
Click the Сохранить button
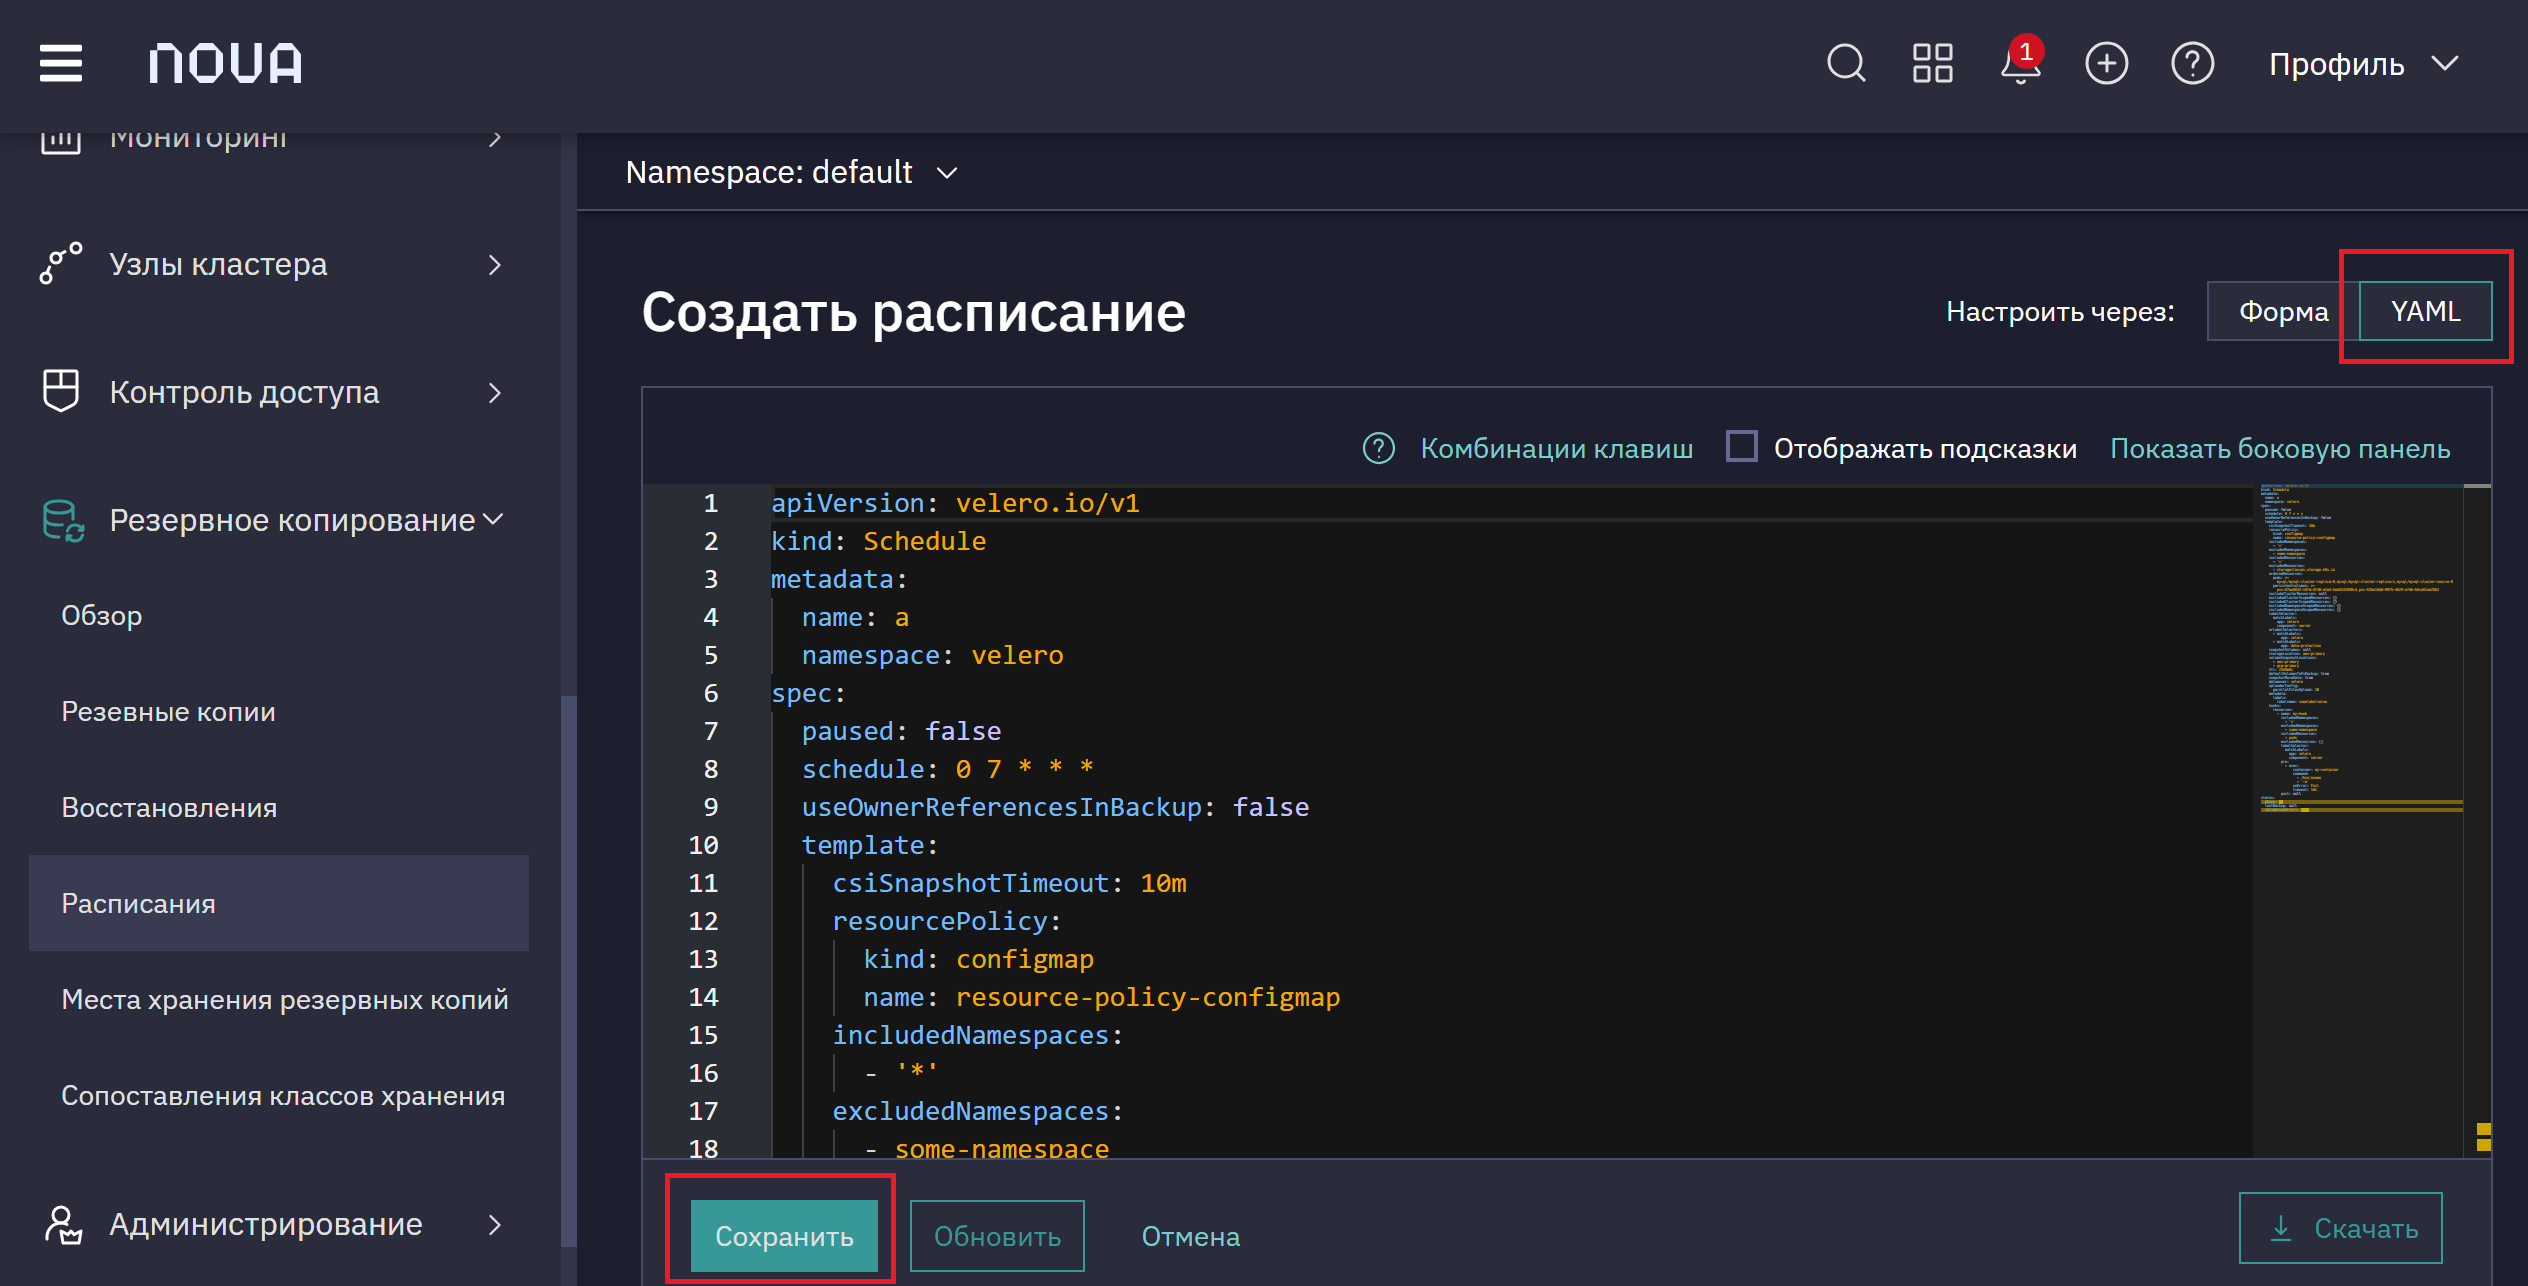tap(784, 1236)
